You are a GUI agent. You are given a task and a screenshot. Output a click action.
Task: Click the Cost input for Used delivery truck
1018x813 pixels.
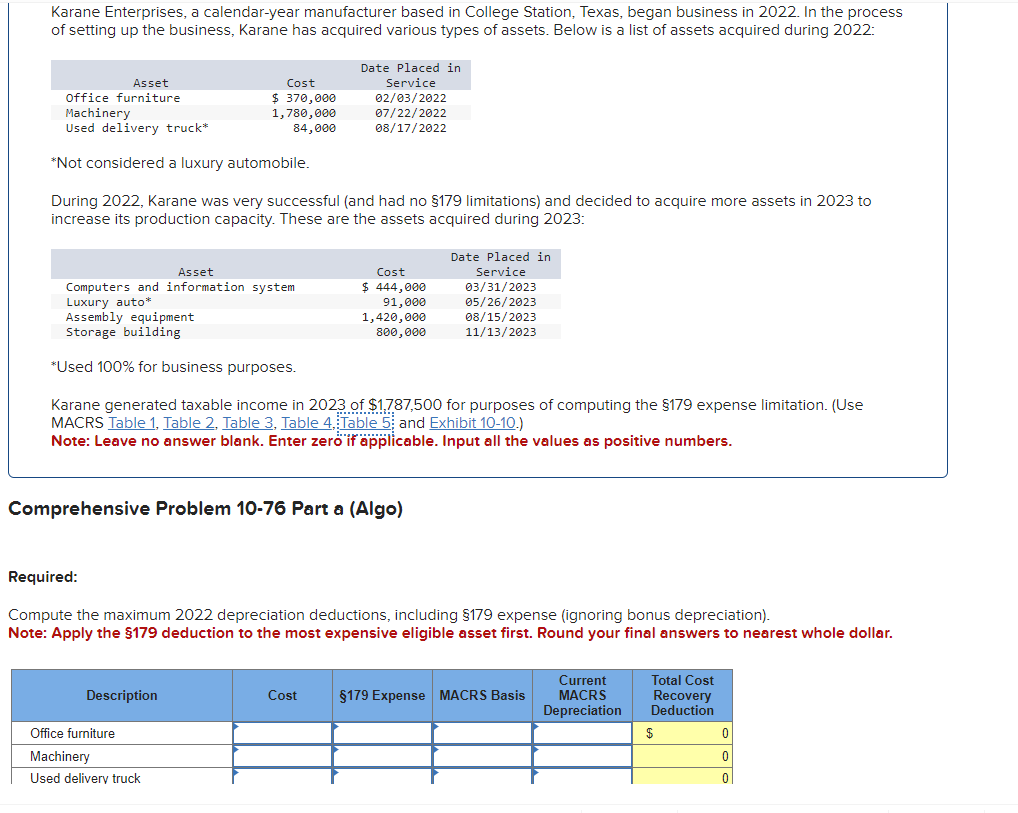[x=282, y=777]
